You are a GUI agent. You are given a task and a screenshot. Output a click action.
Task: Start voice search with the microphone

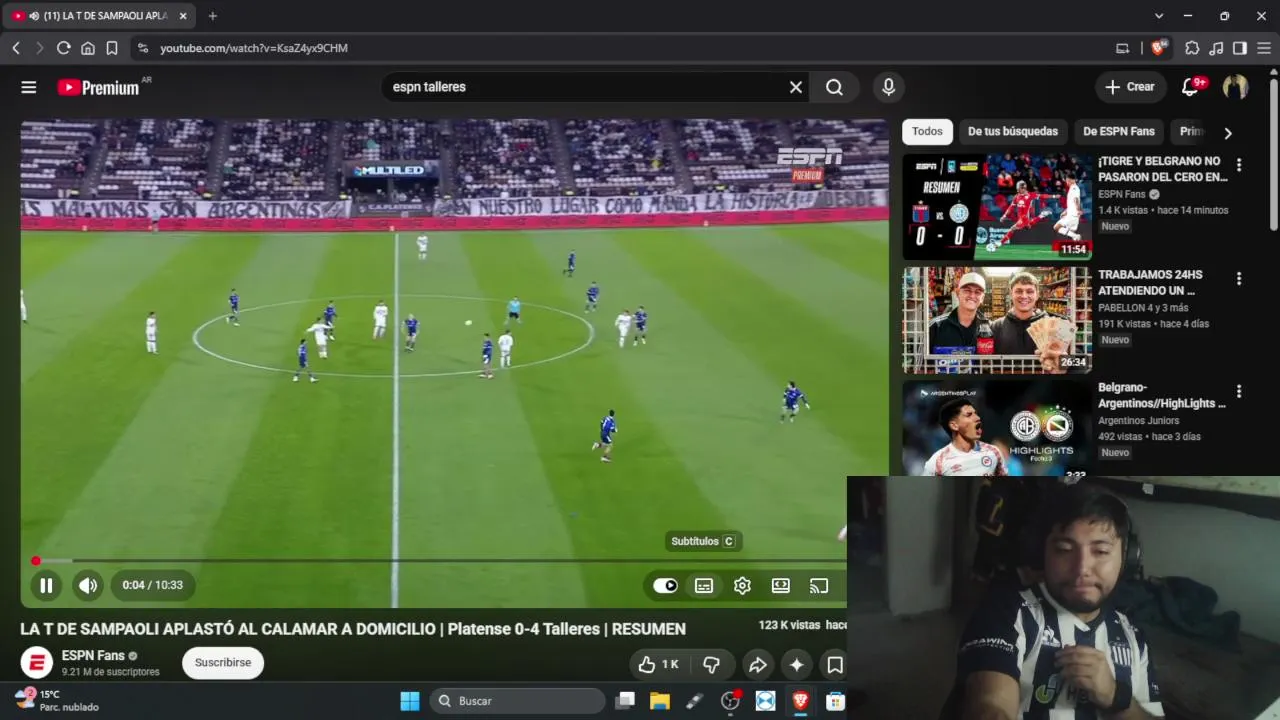(x=888, y=87)
